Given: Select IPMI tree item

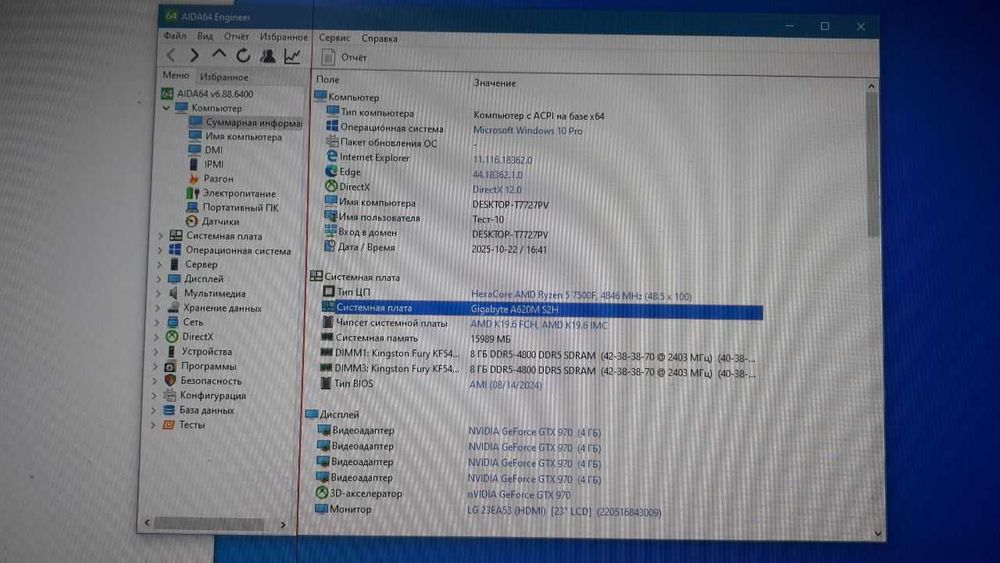Looking at the screenshot, I should point(214,165).
